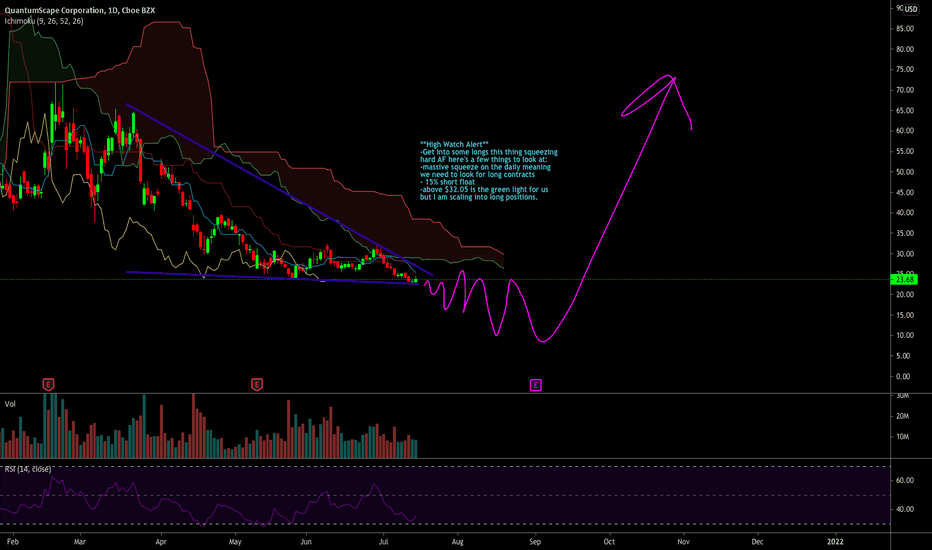Screen dimensions: 932x550
Task: Click the May earnings E marker
Action: pos(257,385)
